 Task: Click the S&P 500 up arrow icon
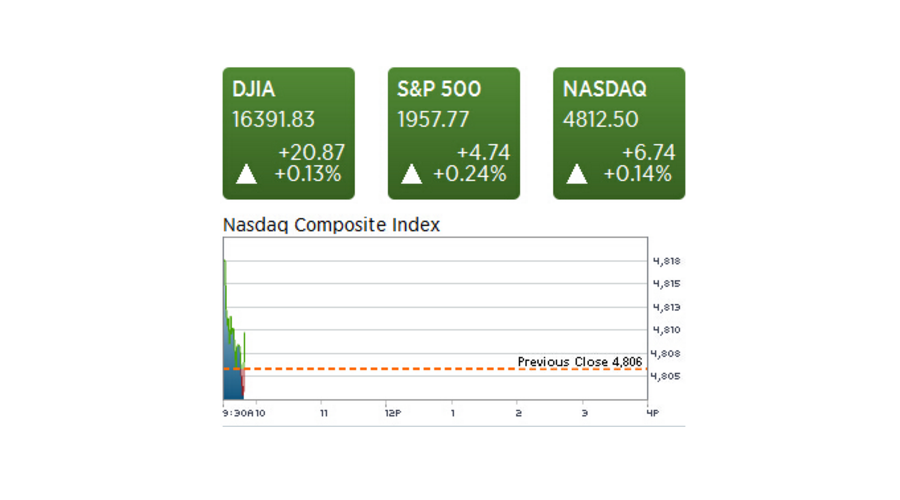click(411, 175)
